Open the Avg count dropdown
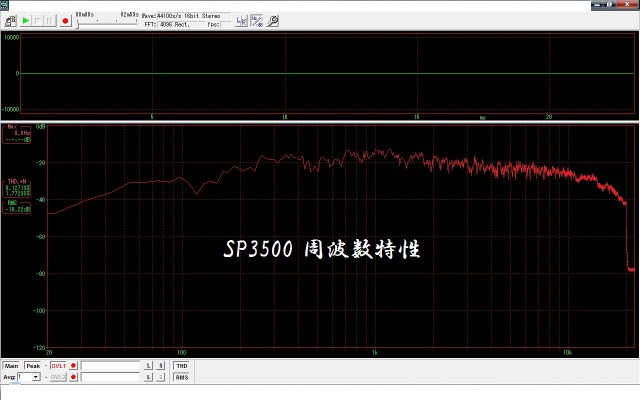This screenshot has height=400, width=640. (36, 377)
